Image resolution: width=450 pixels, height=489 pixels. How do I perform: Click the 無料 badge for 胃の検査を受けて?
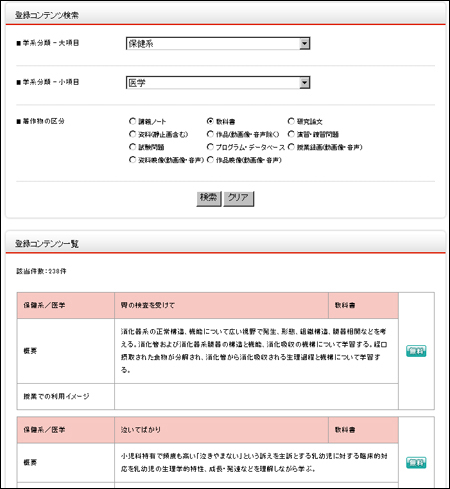click(416, 351)
